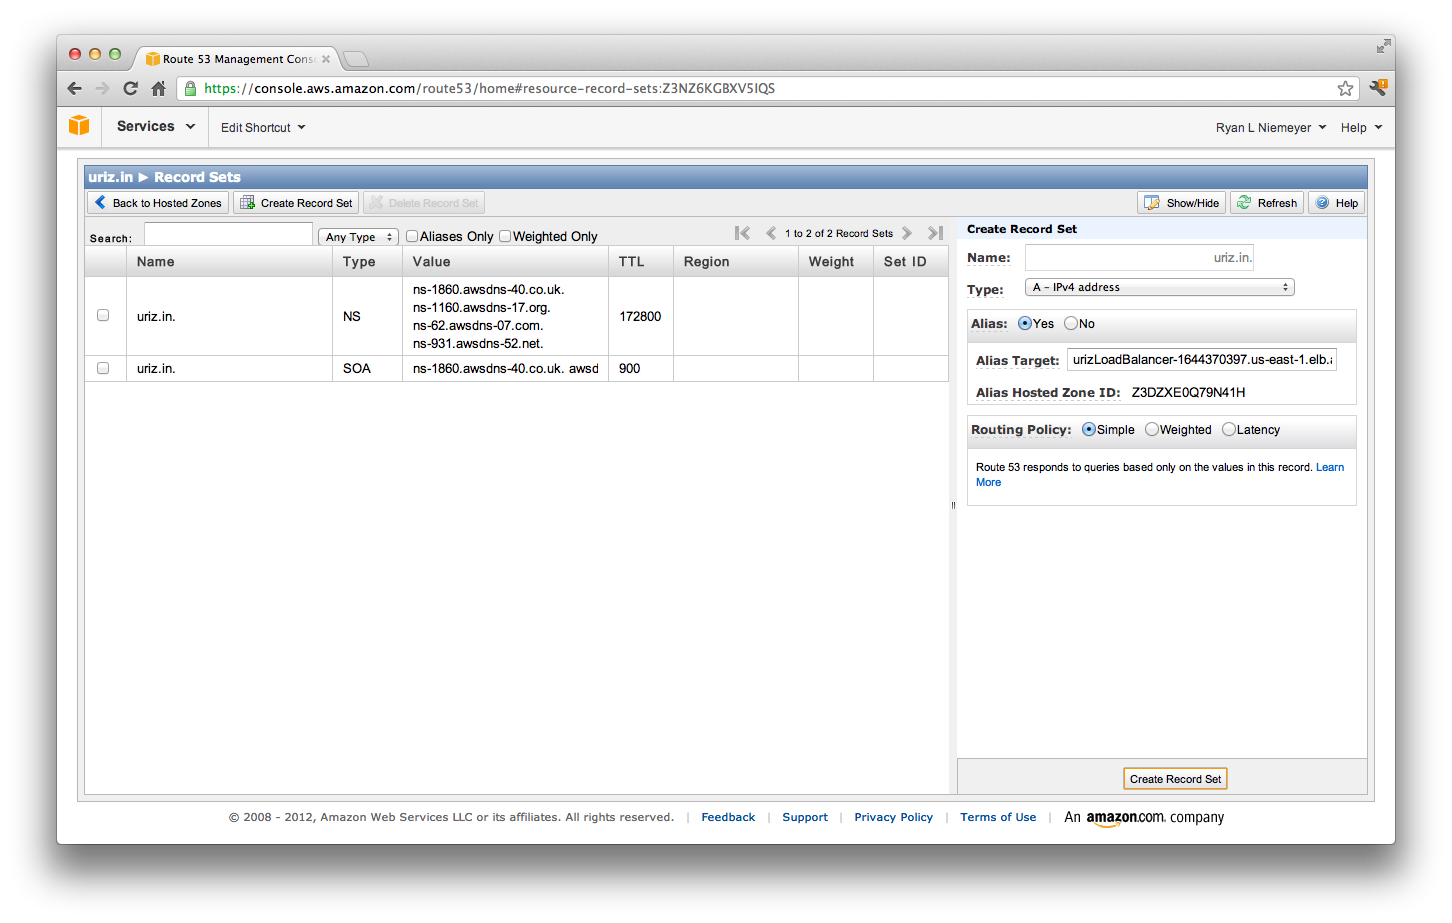Tick the Weighted Only filter checkbox
Screen dimensions: 1452x923
click(505, 236)
